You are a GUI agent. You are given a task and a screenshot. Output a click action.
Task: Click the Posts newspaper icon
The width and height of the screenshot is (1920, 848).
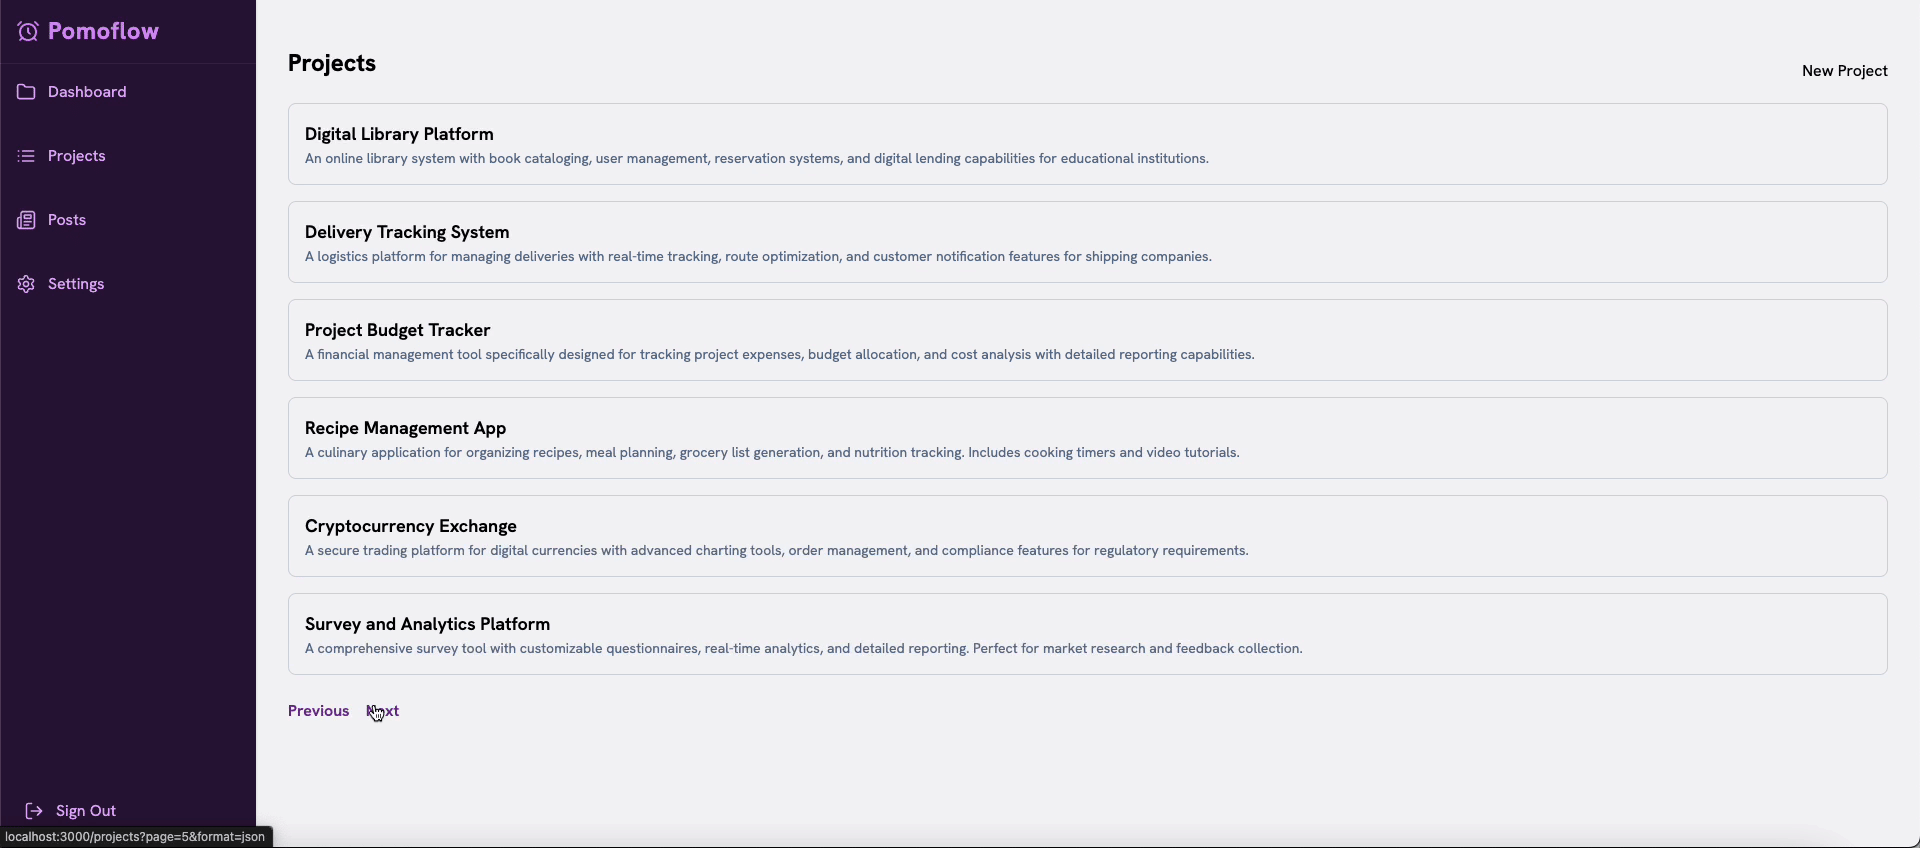[x=26, y=220]
